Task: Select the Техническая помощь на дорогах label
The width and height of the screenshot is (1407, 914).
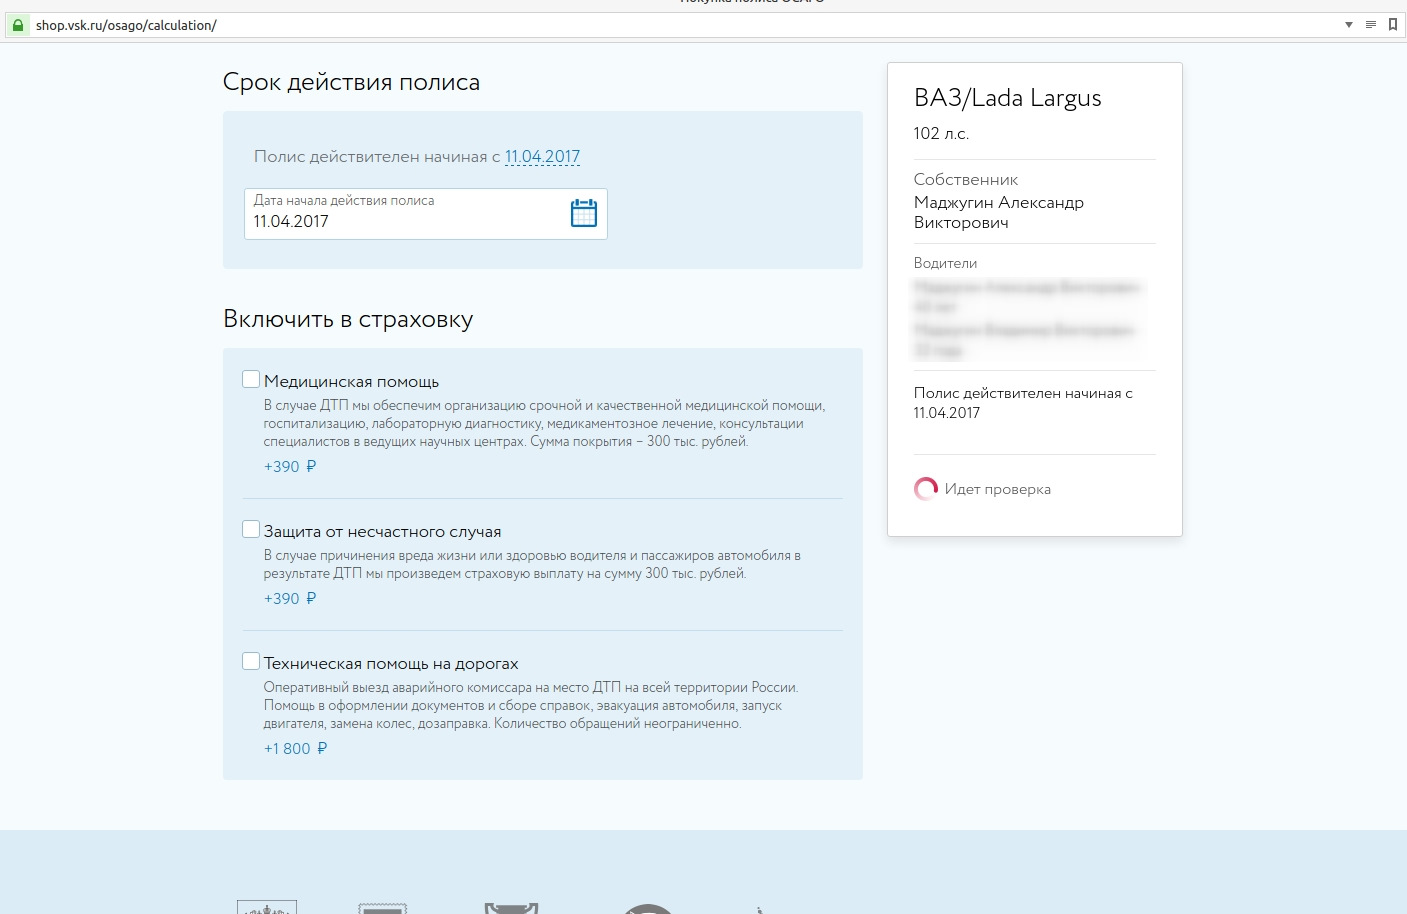Action: click(391, 664)
